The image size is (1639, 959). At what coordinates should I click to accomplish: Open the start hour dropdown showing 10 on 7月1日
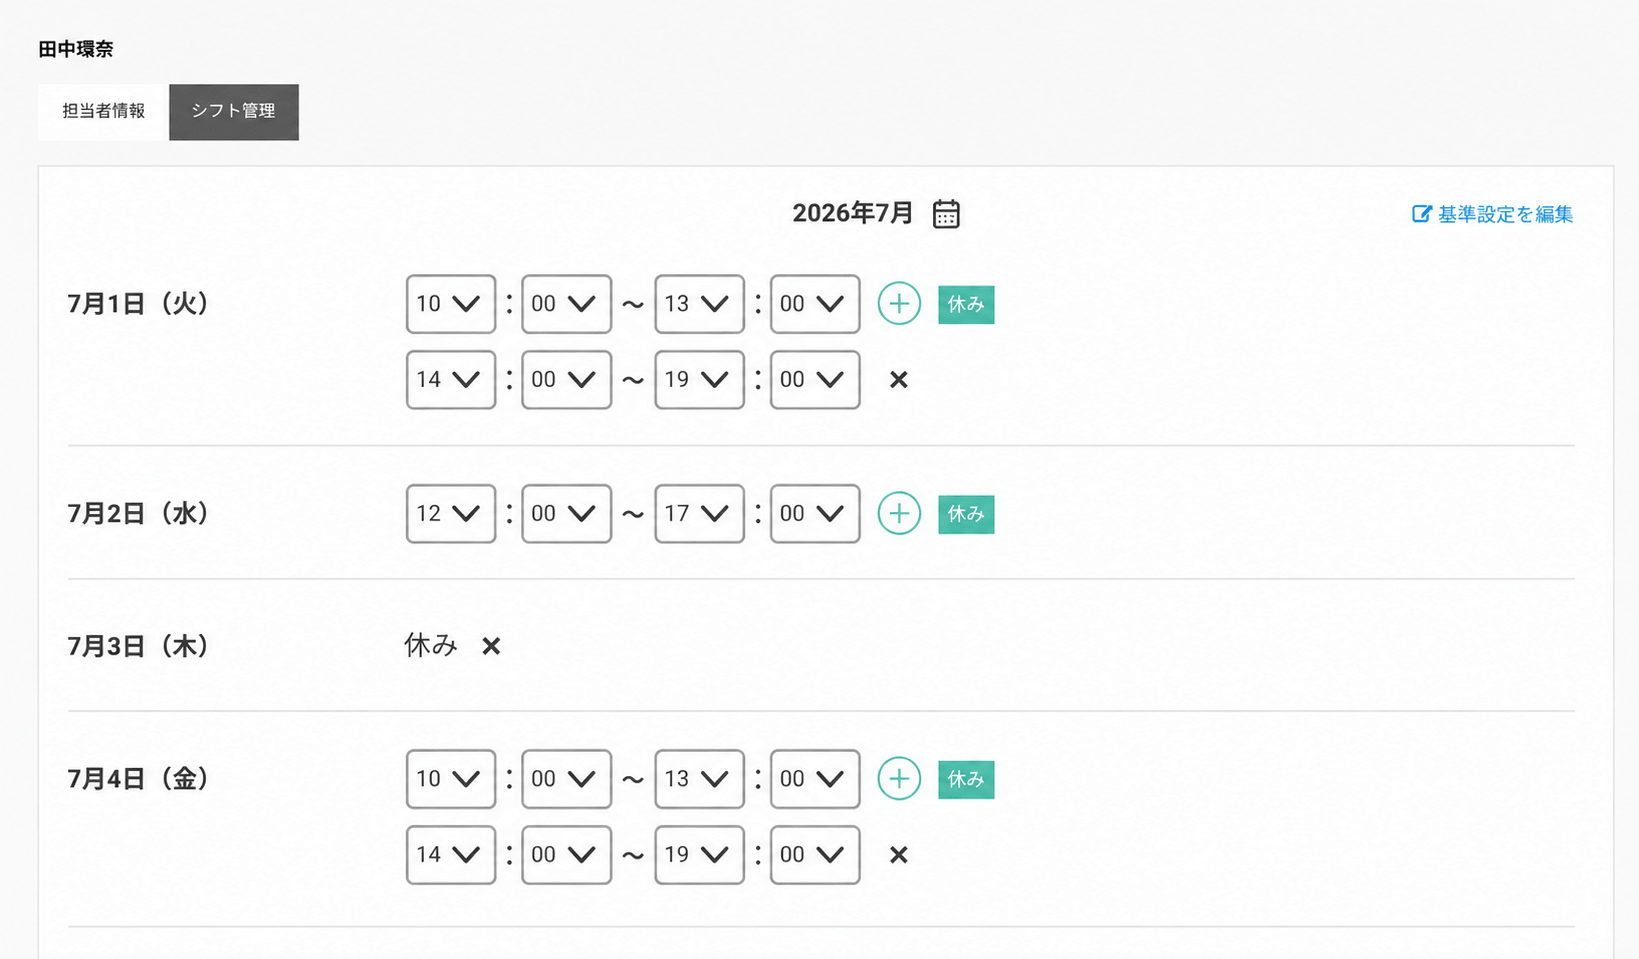coord(451,304)
